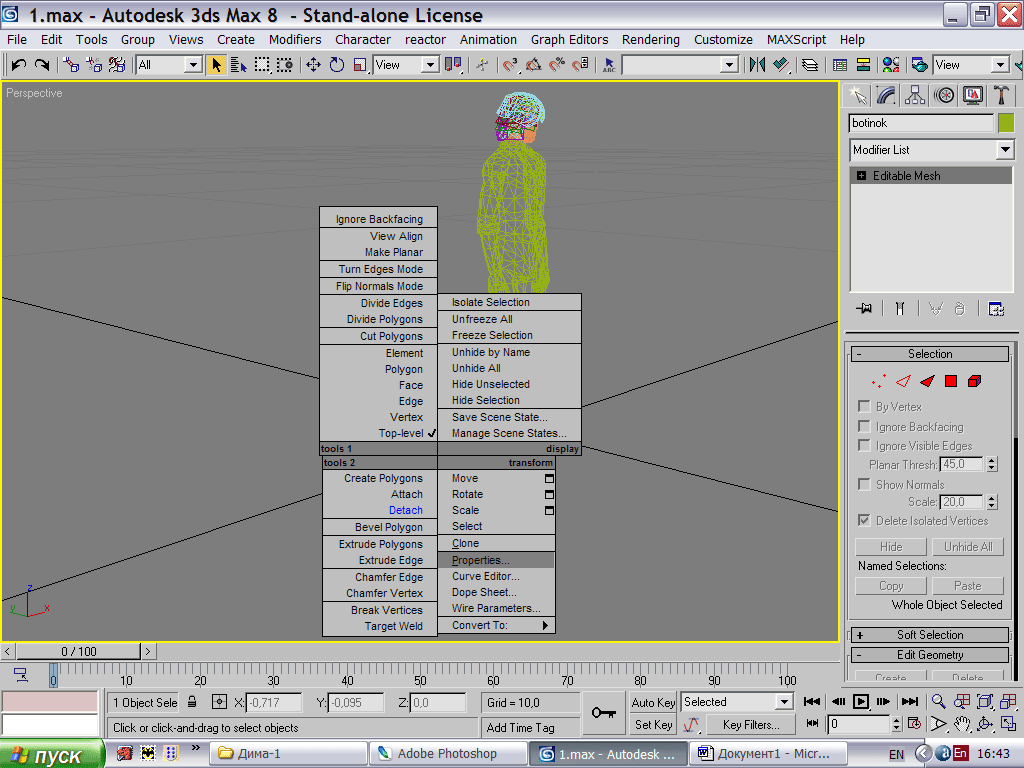This screenshot has width=1024, height=768.
Task: Click the Redo arrow in the toolbar
Action: (x=42, y=65)
